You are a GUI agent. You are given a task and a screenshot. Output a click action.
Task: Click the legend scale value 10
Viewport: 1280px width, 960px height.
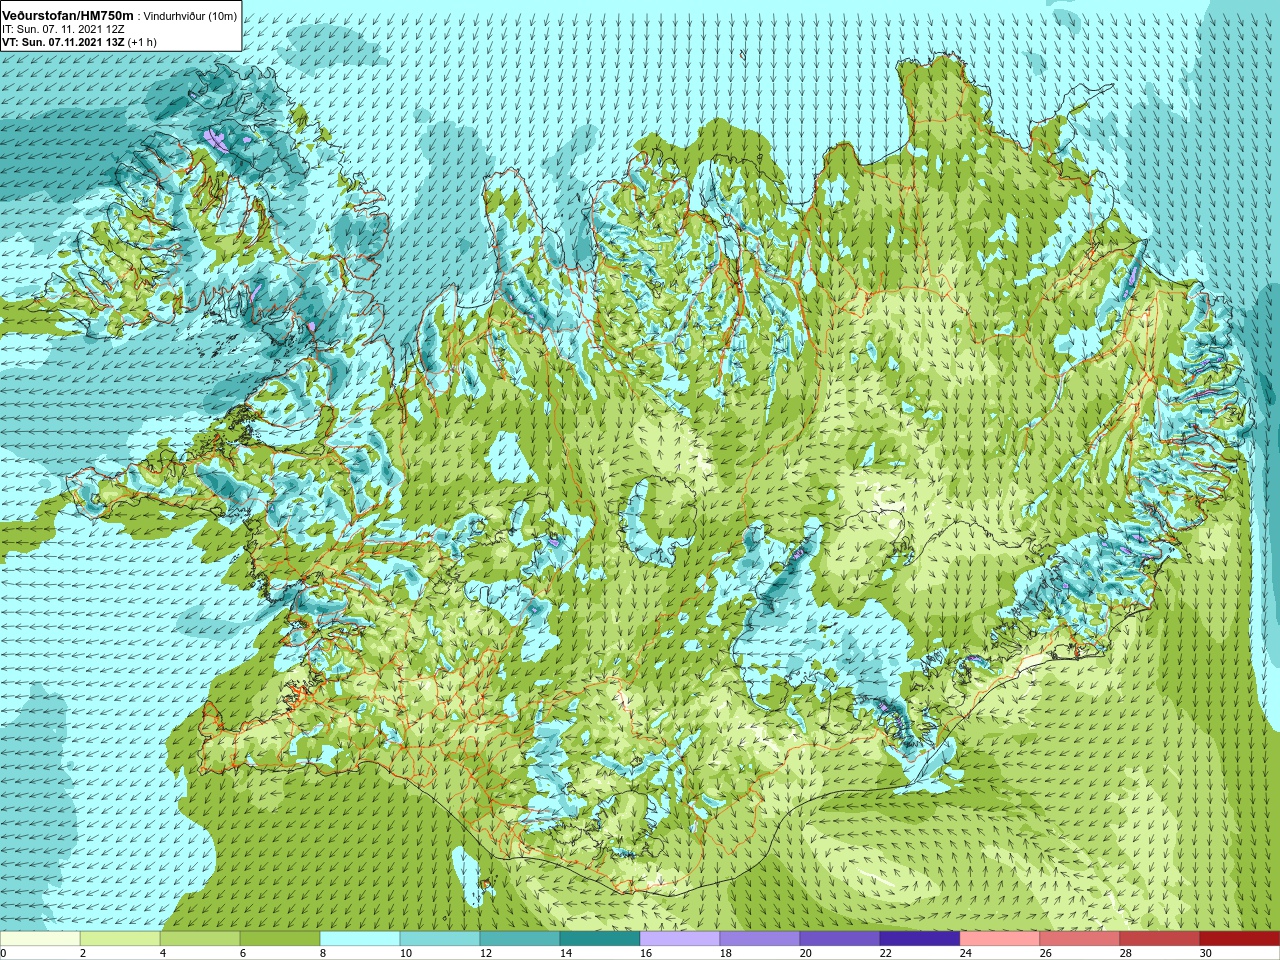[406, 953]
